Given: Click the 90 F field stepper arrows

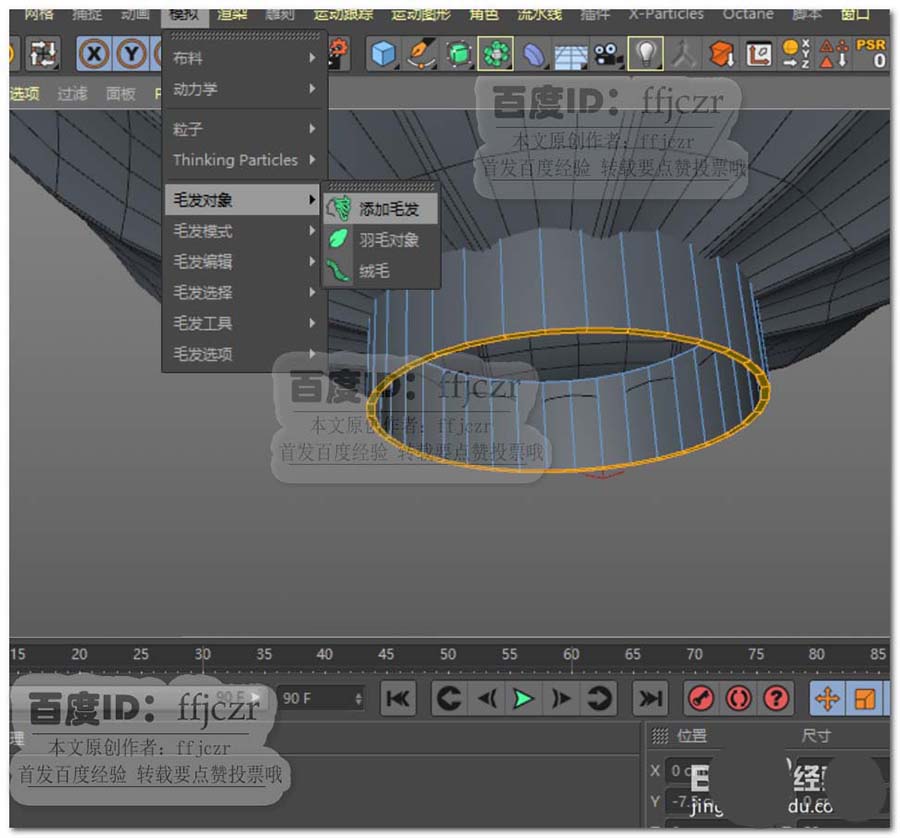Looking at the screenshot, I should point(358,699).
